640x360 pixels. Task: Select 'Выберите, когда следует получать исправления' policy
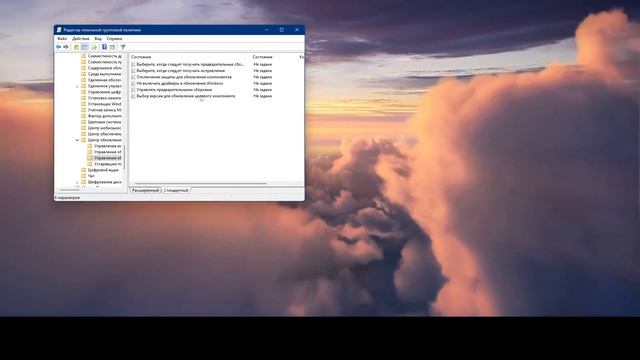click(x=180, y=71)
